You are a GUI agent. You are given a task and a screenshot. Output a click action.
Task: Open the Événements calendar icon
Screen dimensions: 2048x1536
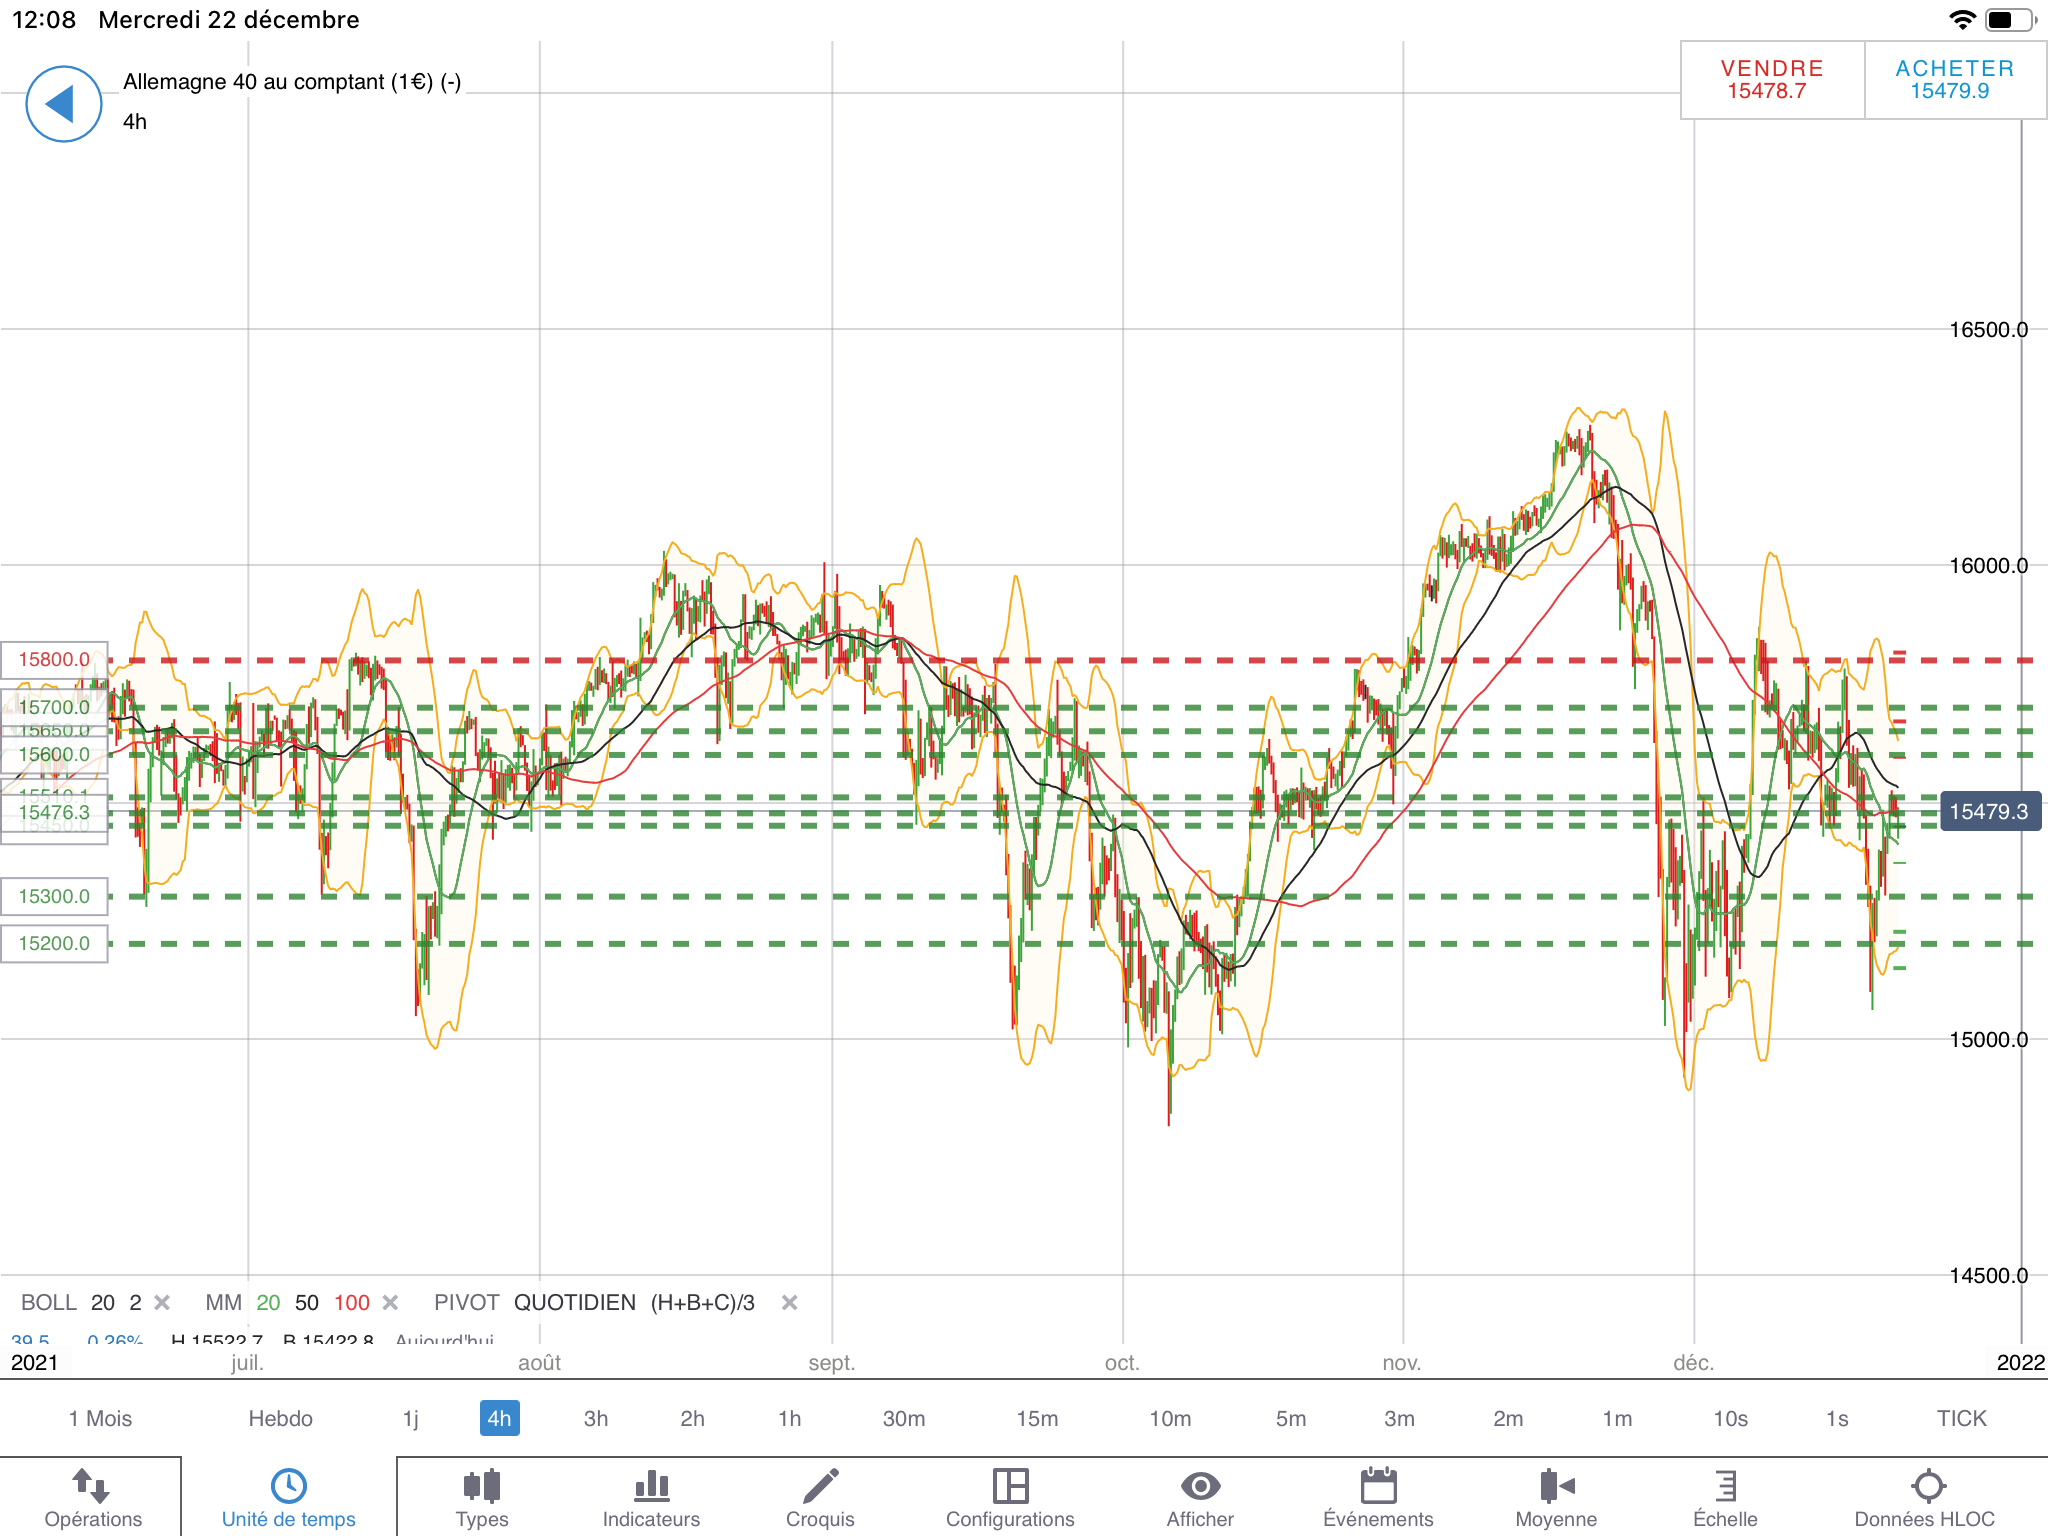tap(1378, 1486)
